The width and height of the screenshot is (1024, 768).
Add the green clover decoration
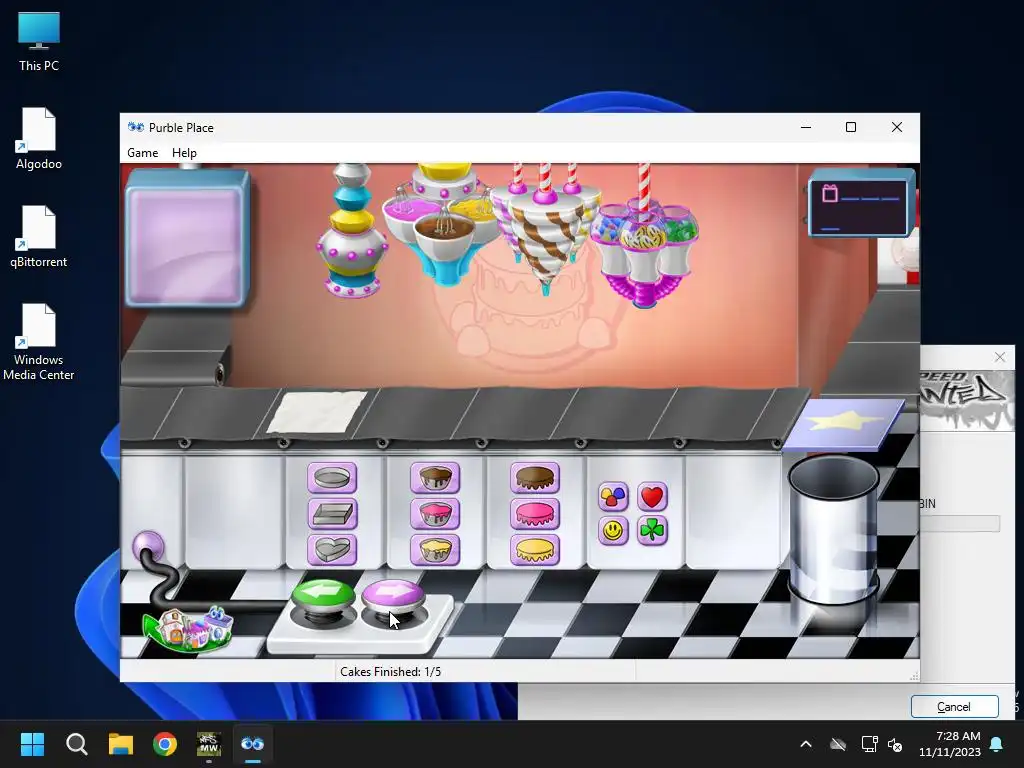coord(652,530)
